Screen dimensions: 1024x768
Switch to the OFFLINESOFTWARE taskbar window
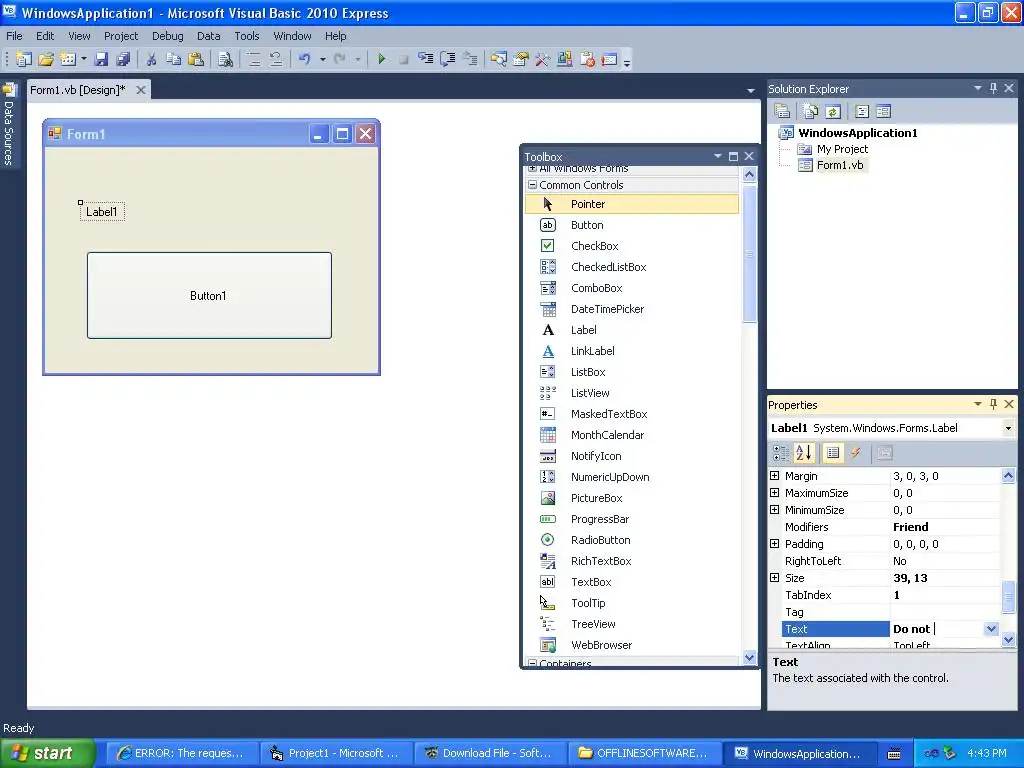pyautogui.click(x=644, y=753)
